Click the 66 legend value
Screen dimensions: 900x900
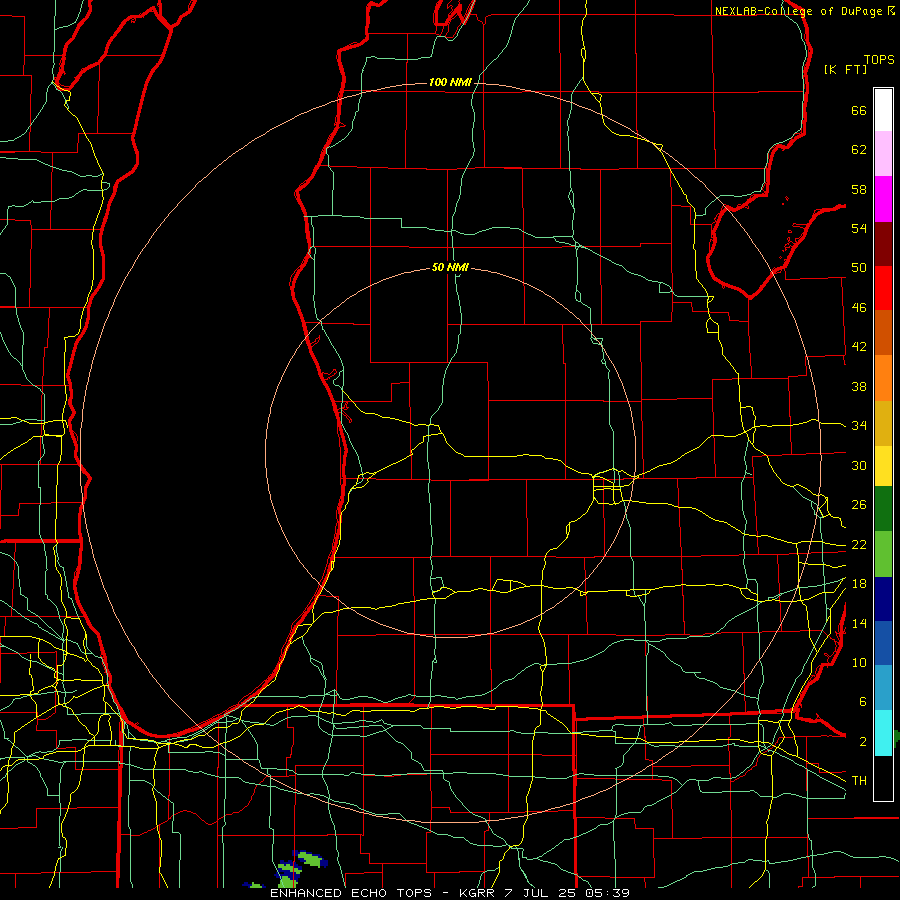point(859,110)
